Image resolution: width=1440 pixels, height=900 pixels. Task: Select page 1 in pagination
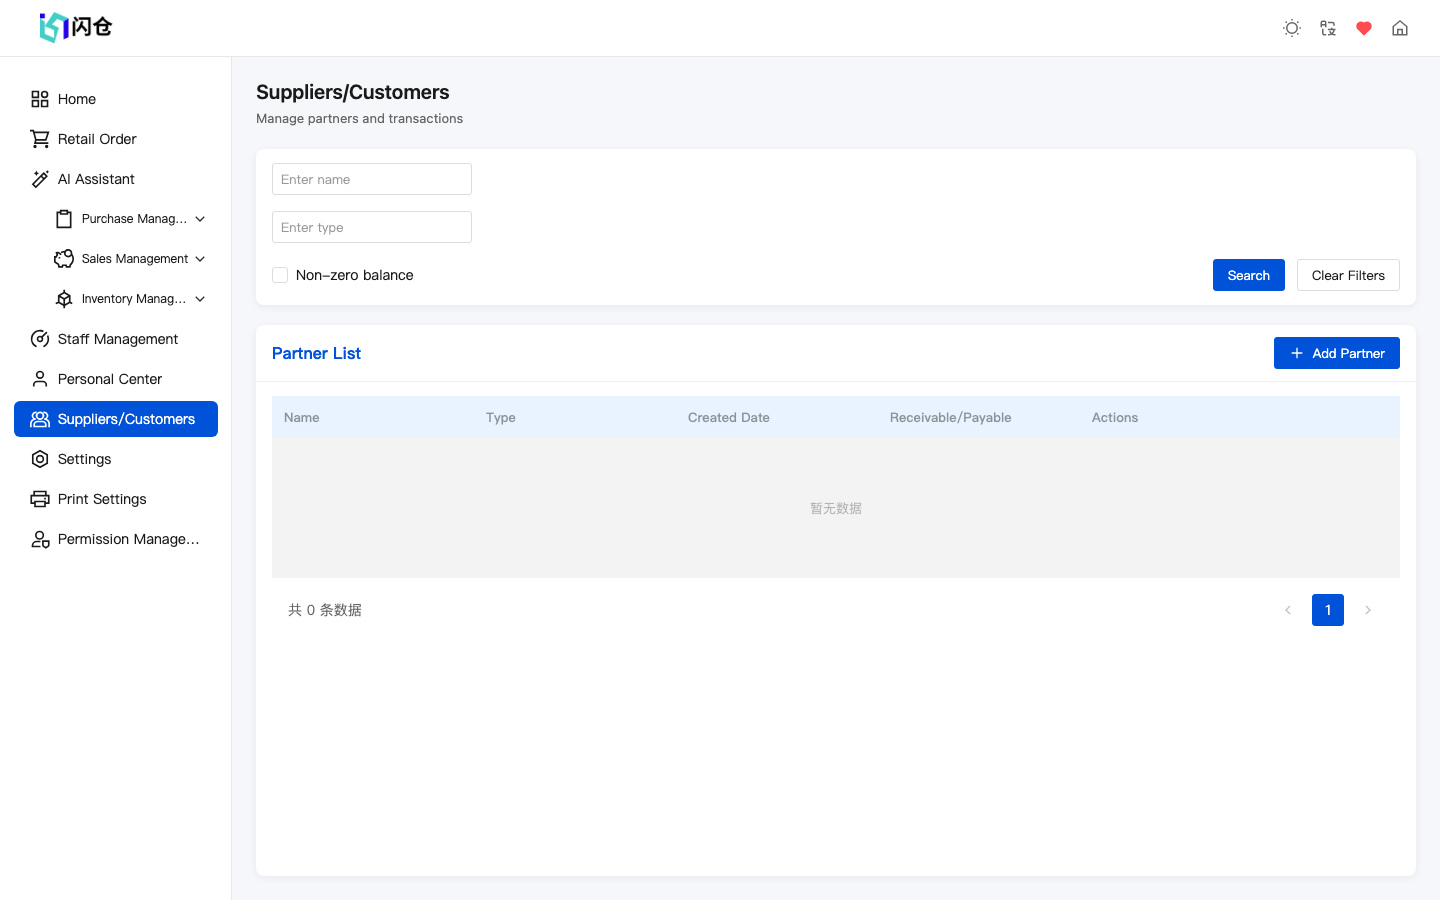click(x=1328, y=610)
